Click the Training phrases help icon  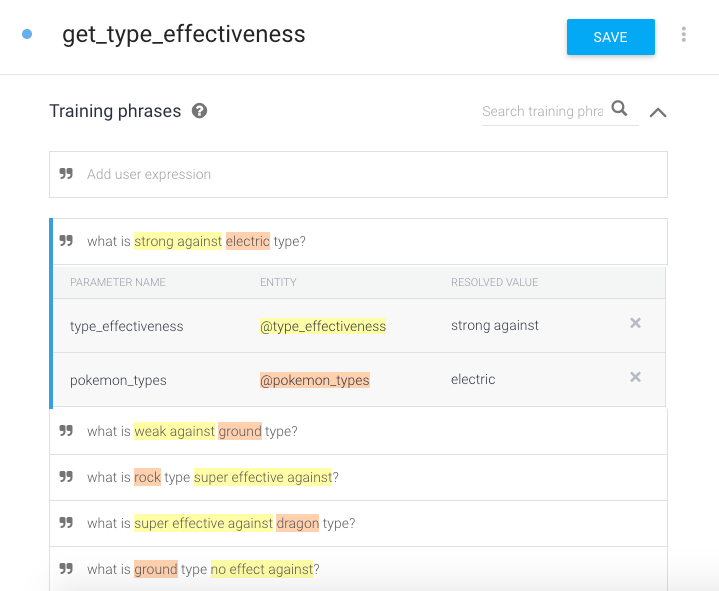click(200, 111)
